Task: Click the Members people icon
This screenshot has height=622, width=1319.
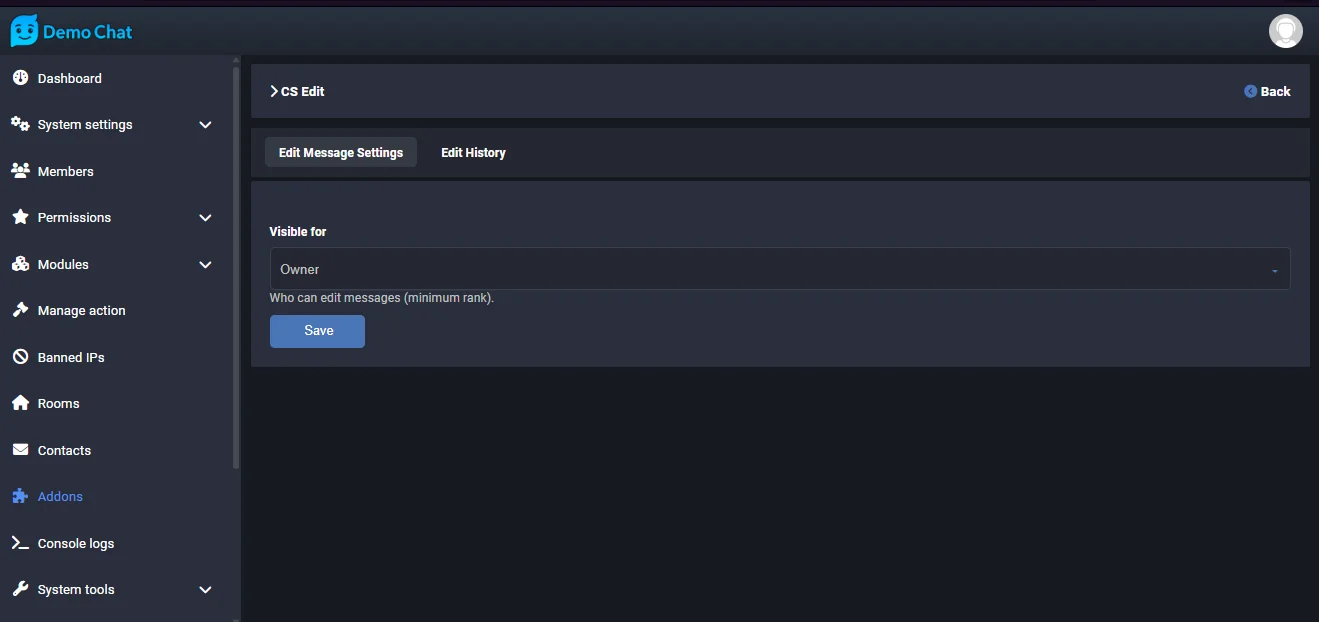Action: [x=20, y=171]
